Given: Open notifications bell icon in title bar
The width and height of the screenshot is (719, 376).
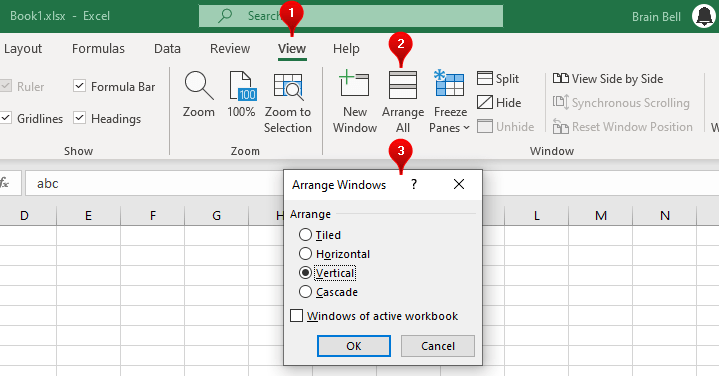Looking at the screenshot, I should 704,16.
